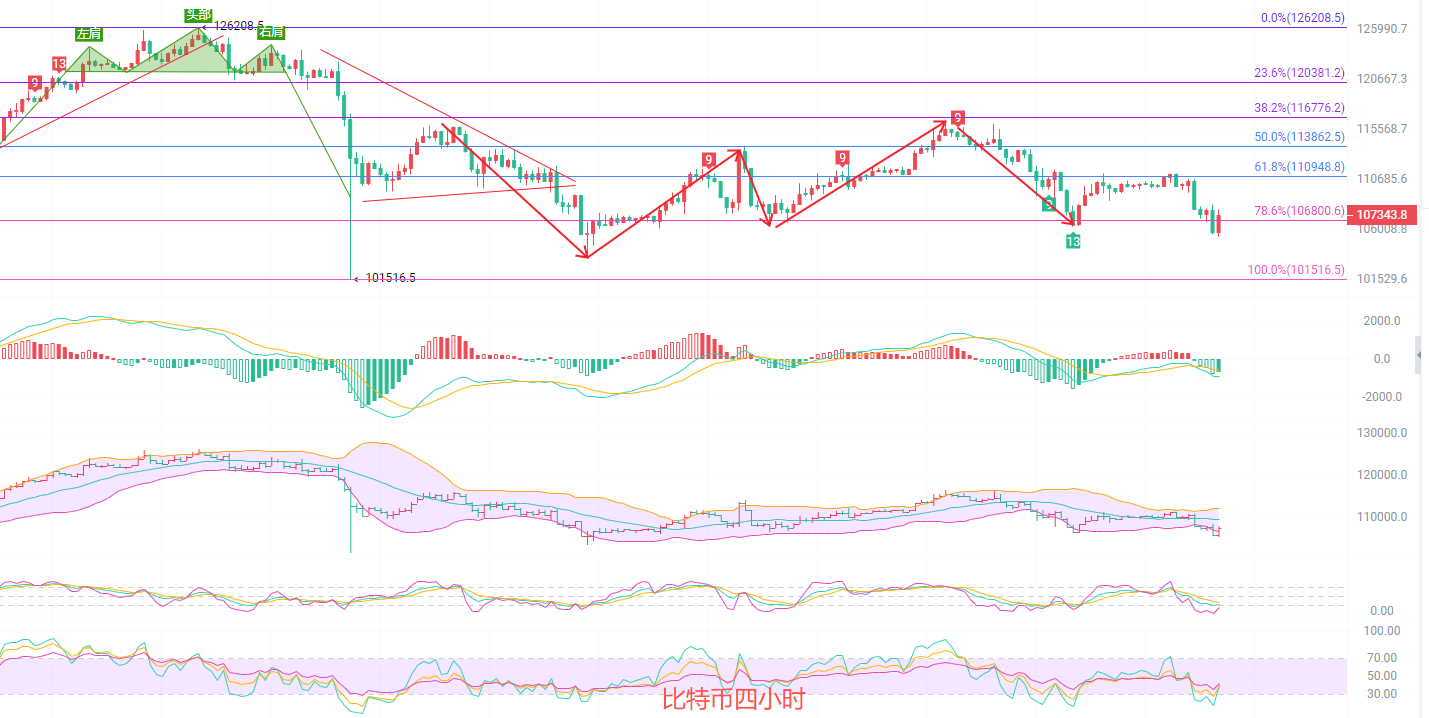Click the 右肩 right shoulder pattern label
Viewport: 1429px width, 718px height.
pos(271,32)
